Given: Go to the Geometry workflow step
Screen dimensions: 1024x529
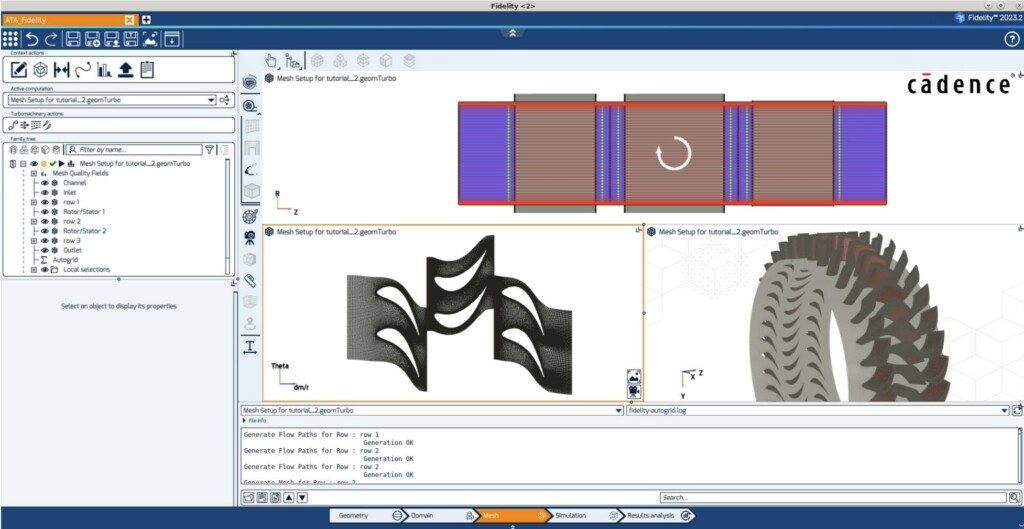Looking at the screenshot, I should coord(365,515).
